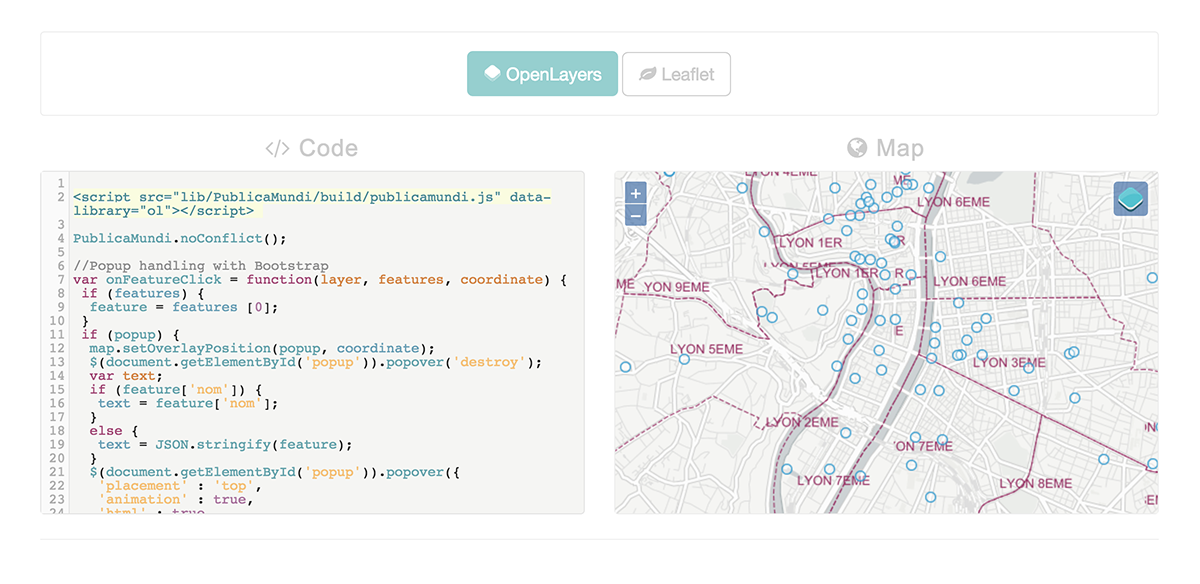Click the map.setOverlayPosition(popup, coordinate) line
Screen dimensions: 1200x584
[x=262, y=348]
